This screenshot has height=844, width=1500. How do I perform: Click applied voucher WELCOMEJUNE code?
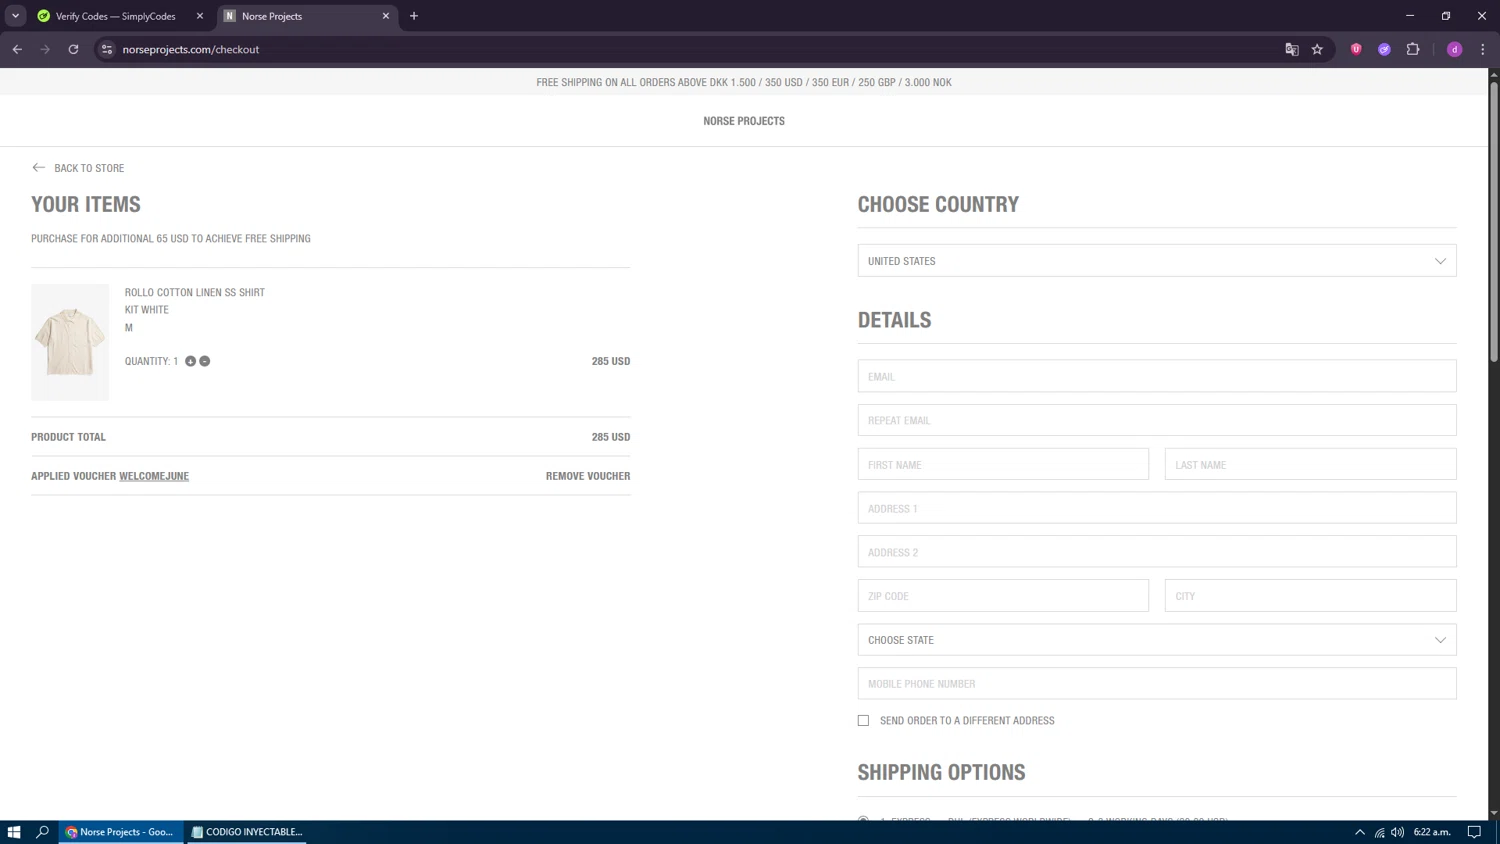[x=154, y=476]
